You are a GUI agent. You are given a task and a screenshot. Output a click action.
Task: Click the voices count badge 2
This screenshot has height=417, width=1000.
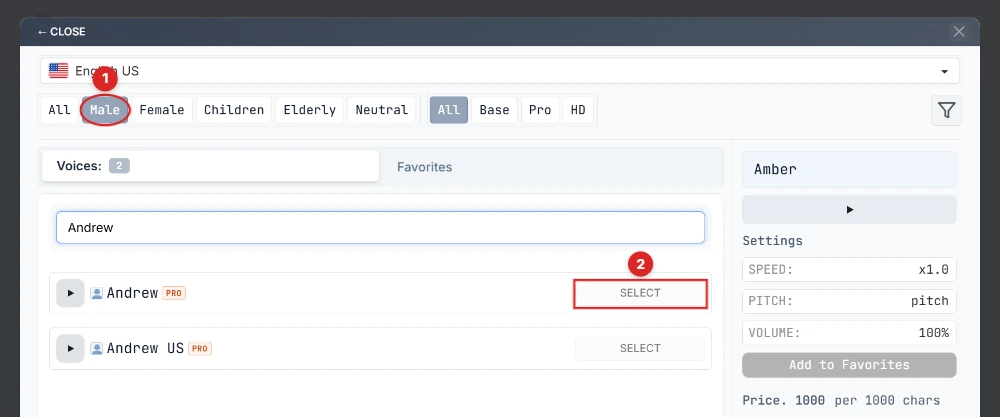119,166
